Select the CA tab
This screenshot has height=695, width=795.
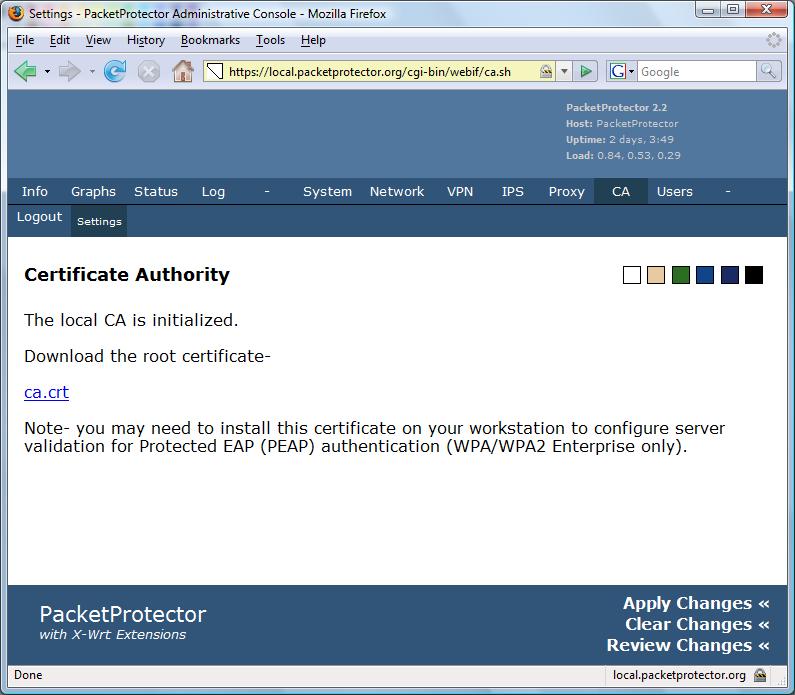(x=621, y=192)
